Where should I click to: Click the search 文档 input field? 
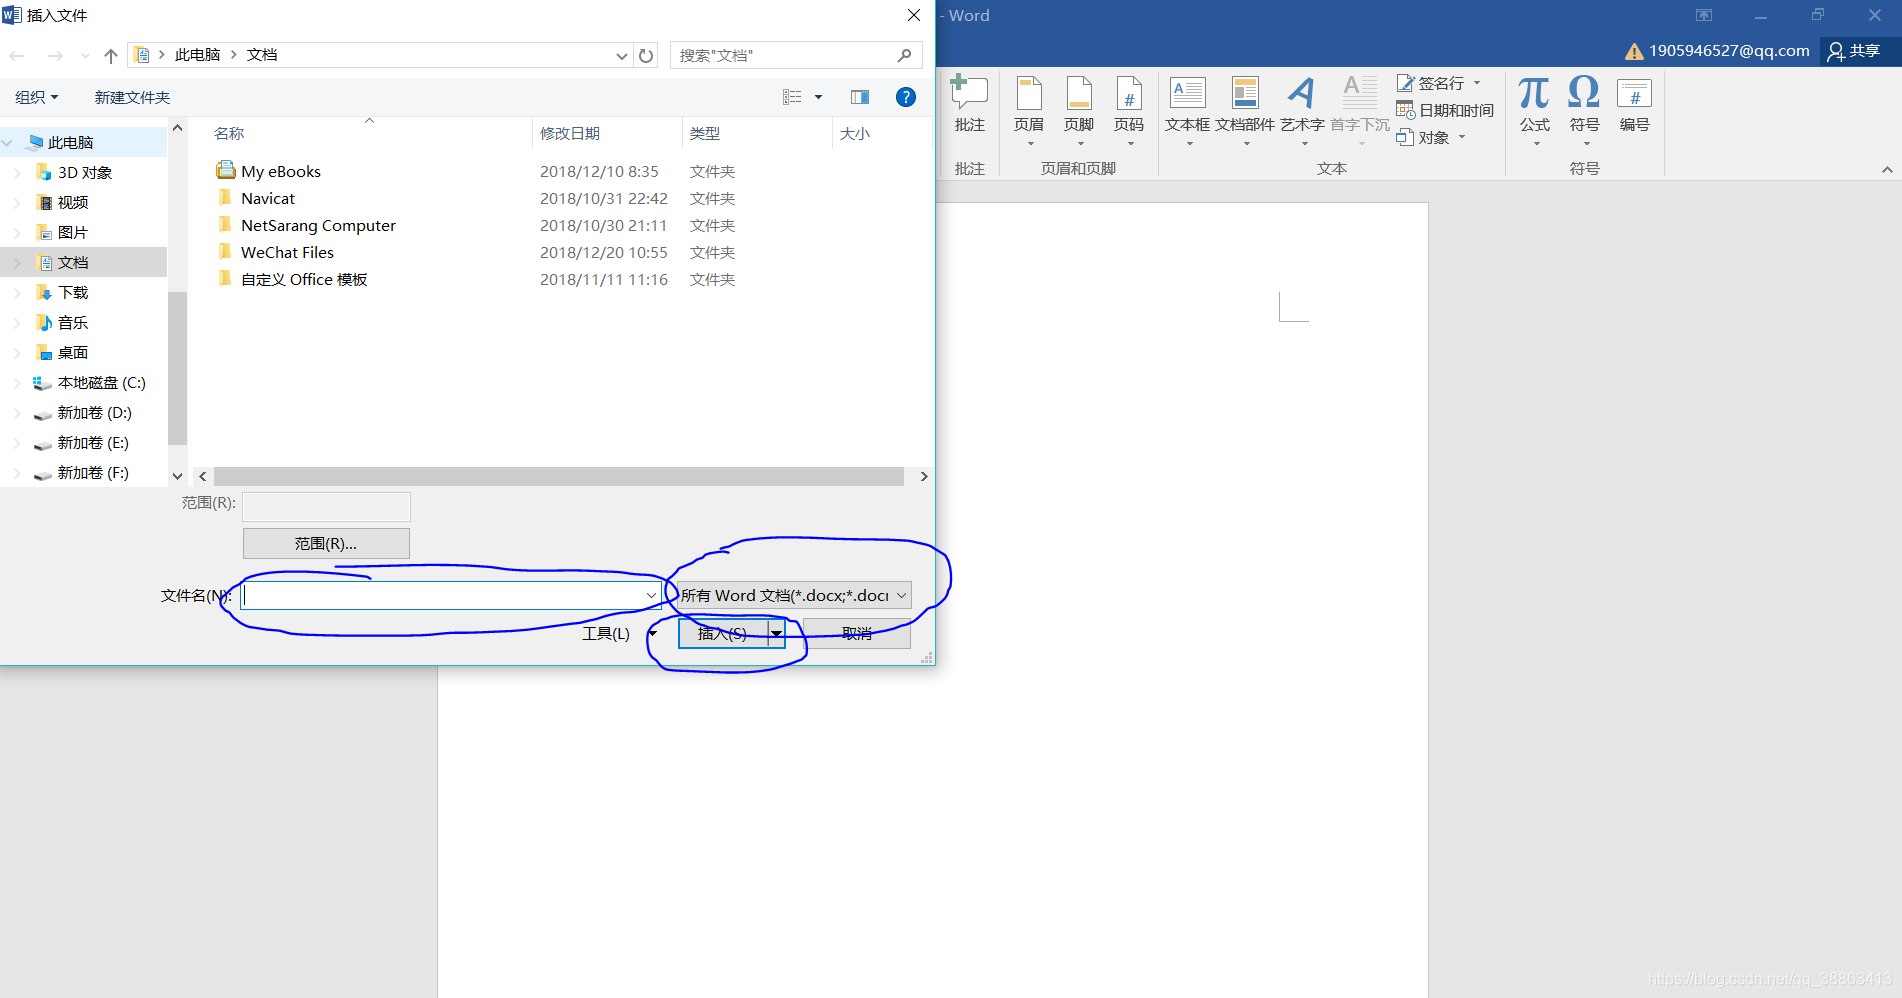click(x=782, y=55)
